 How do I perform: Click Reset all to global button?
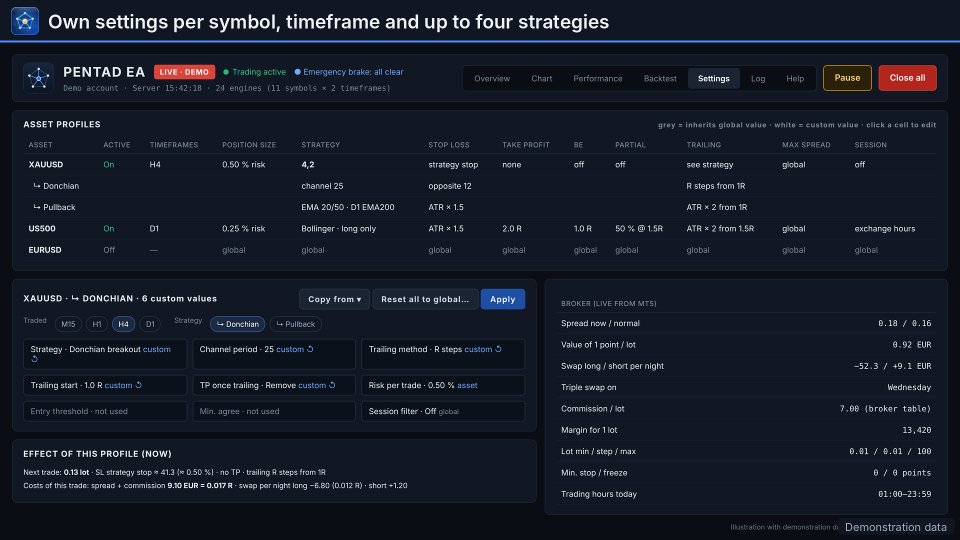[425, 299]
